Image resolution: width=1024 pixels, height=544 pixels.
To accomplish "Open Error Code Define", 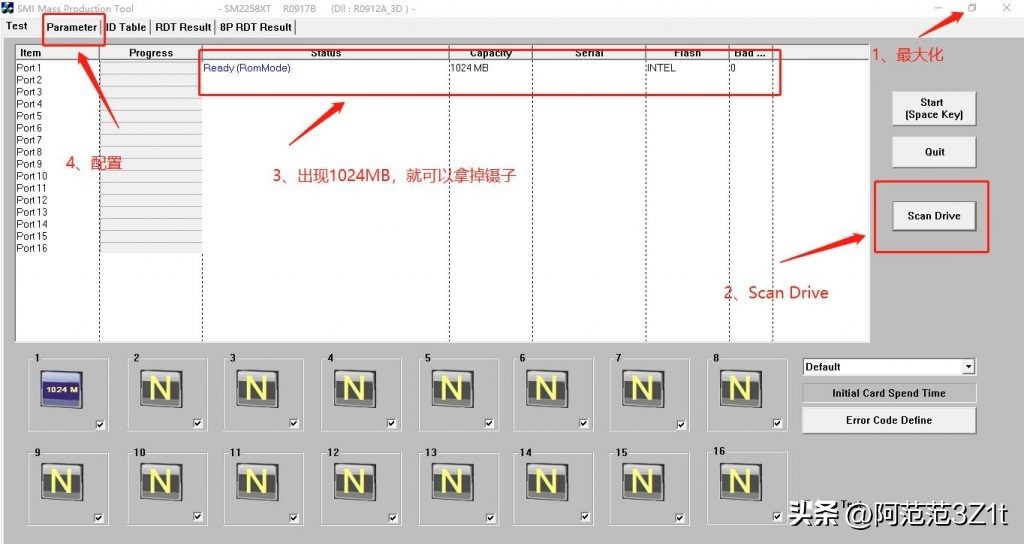I will 889,420.
